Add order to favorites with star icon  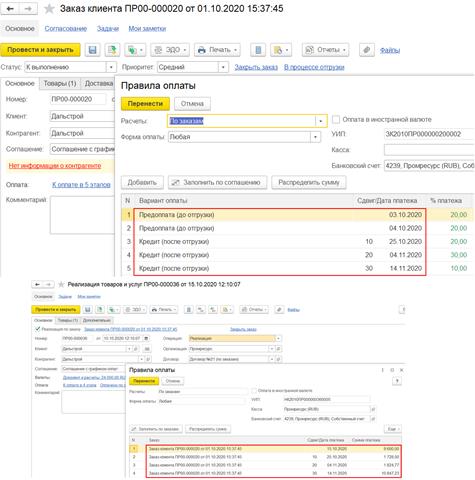[49, 9]
